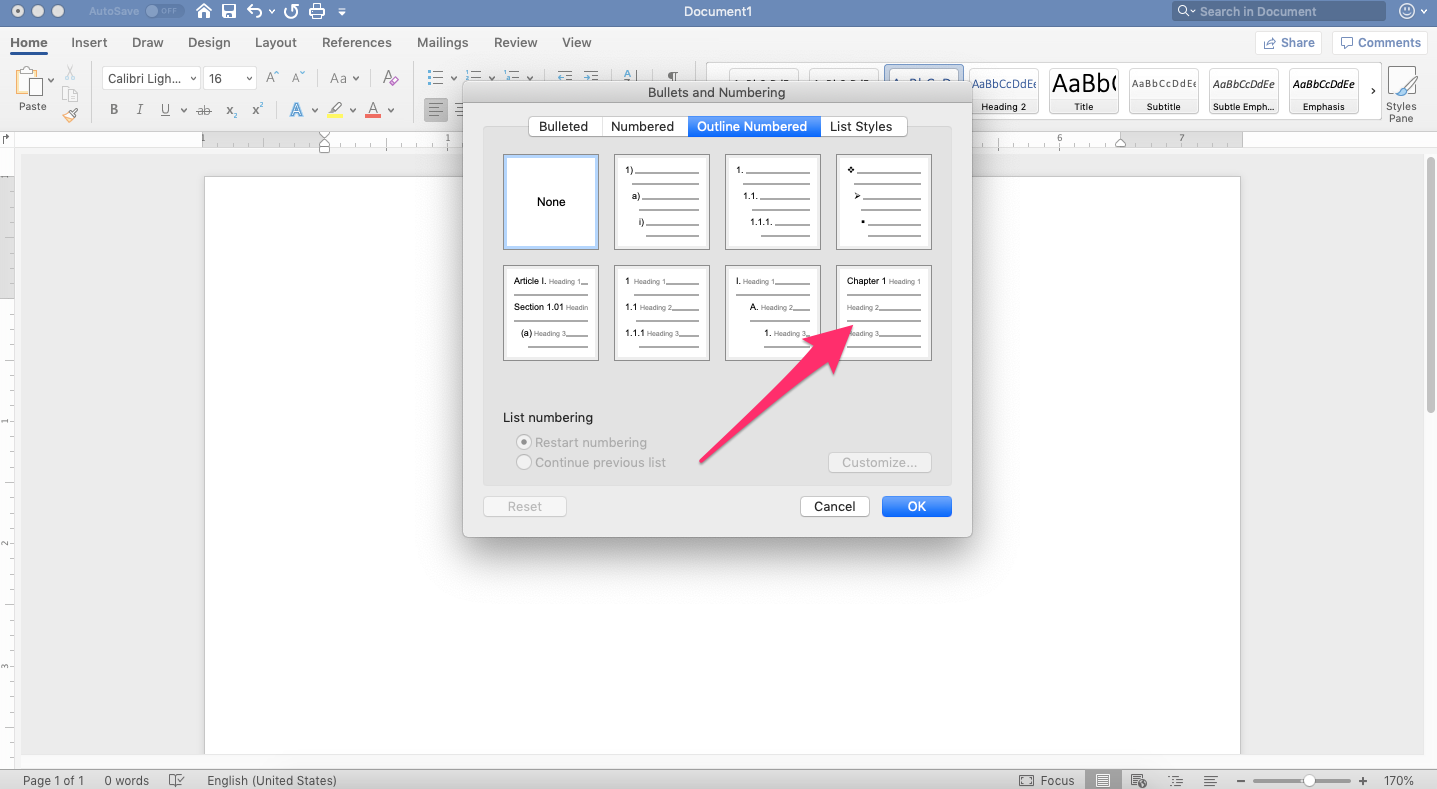
Task: Expand the Paste options arrow
Action: click(x=52, y=78)
